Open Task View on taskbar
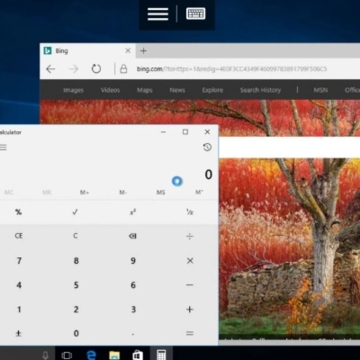Image resolution: width=360 pixels, height=360 pixels. click(x=67, y=355)
